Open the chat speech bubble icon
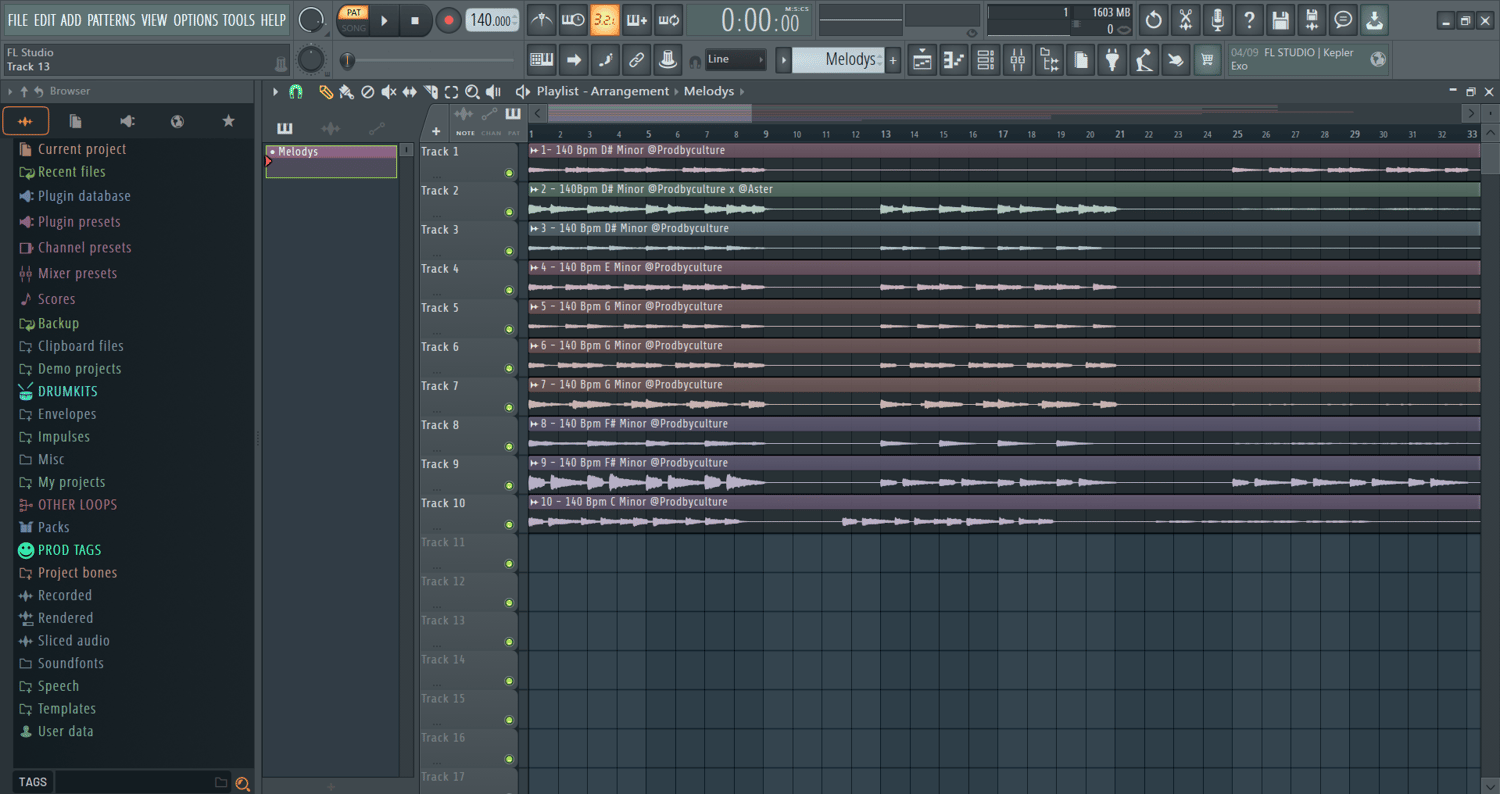 pyautogui.click(x=1343, y=19)
